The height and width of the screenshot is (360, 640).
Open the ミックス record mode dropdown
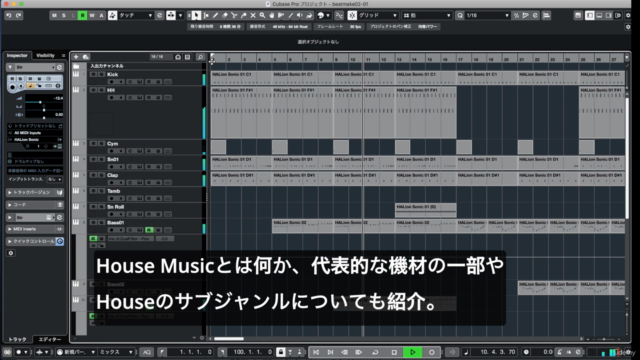116,352
